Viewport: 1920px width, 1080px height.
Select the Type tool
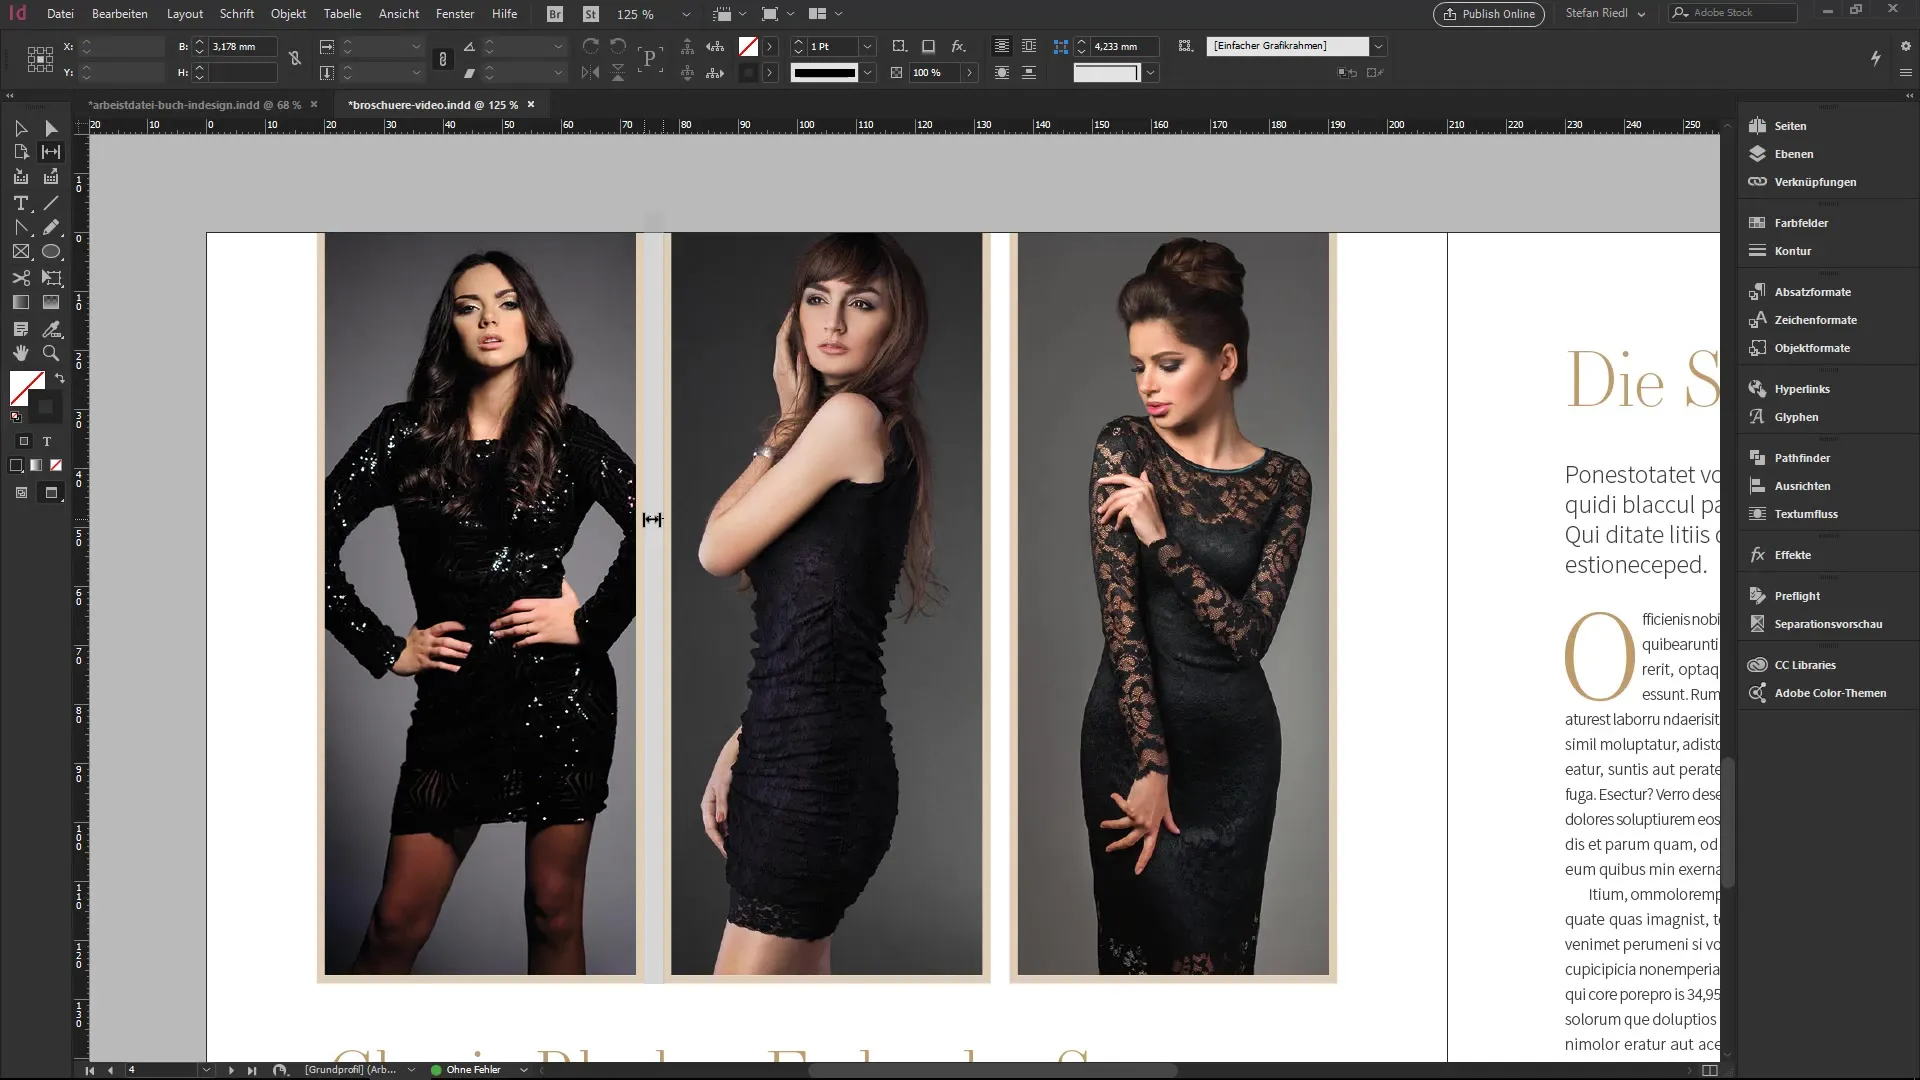click(21, 203)
